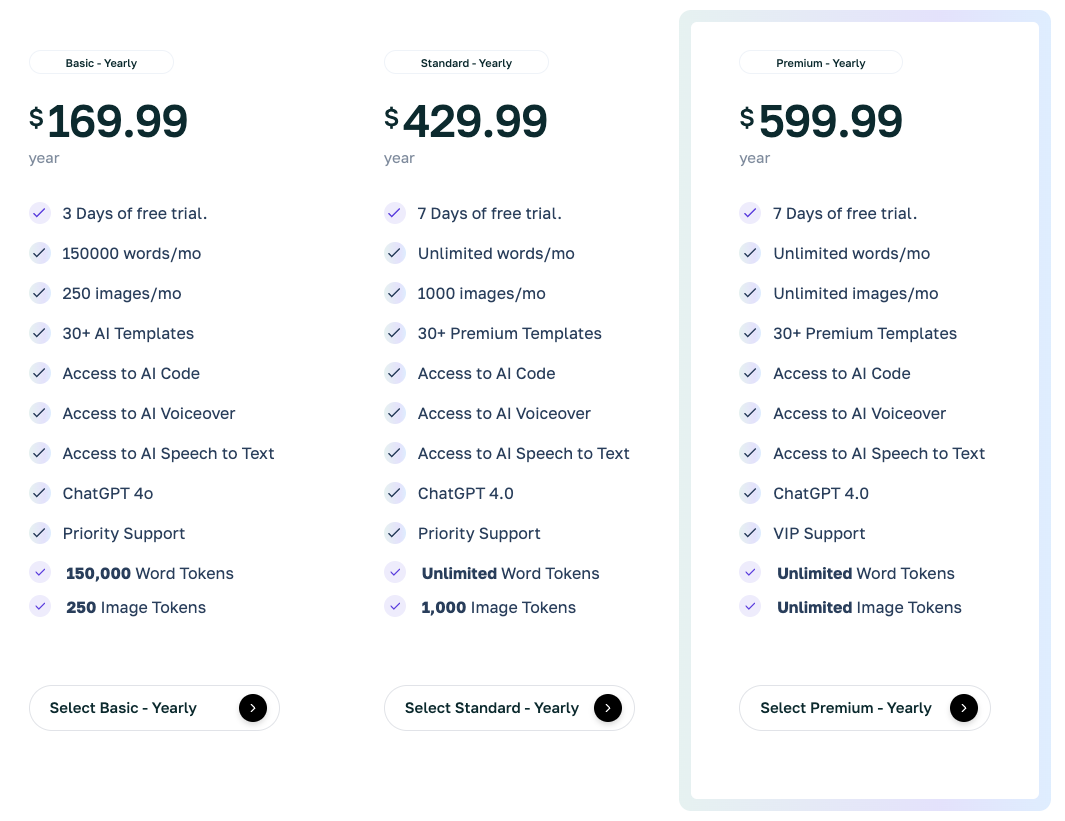Click the $599.99 Premium price
Image resolution: width=1065 pixels, height=821 pixels.
(821, 122)
